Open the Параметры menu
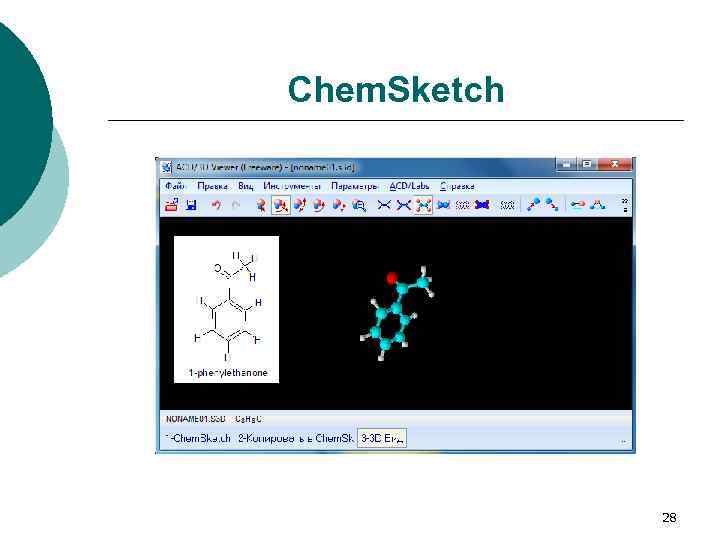 click(354, 186)
